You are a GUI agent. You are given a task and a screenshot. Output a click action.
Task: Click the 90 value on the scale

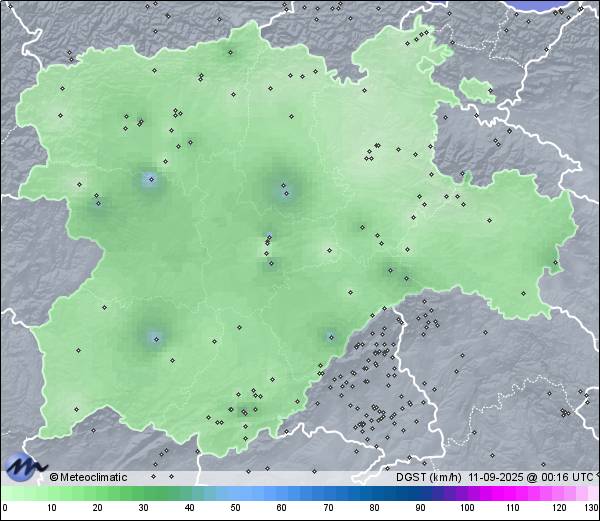[x=421, y=508]
